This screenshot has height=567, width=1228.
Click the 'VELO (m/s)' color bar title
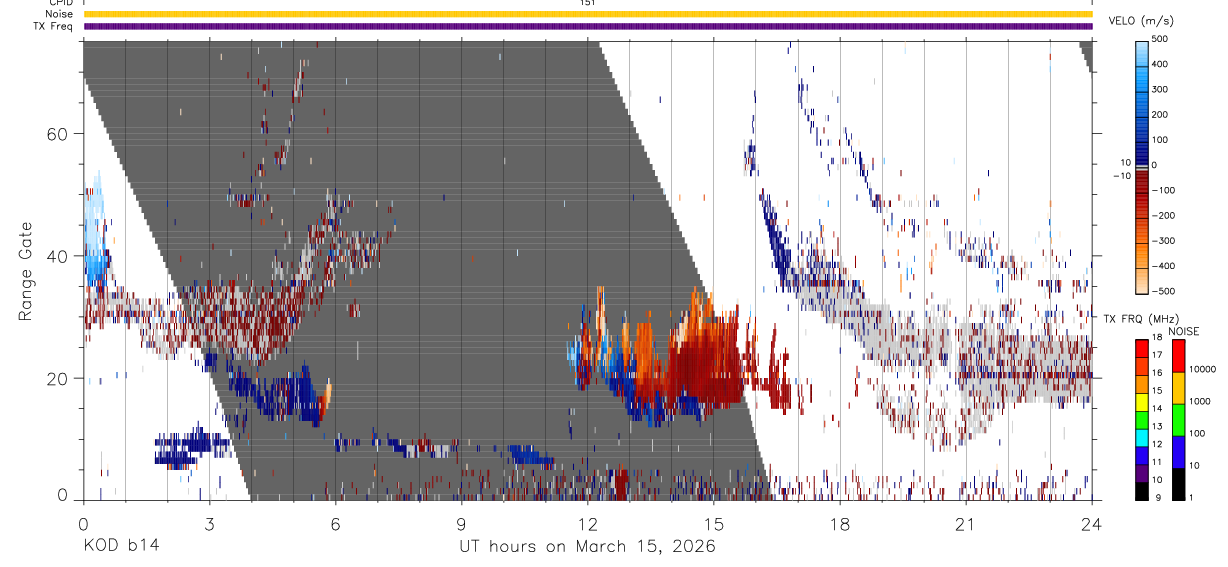(1142, 22)
